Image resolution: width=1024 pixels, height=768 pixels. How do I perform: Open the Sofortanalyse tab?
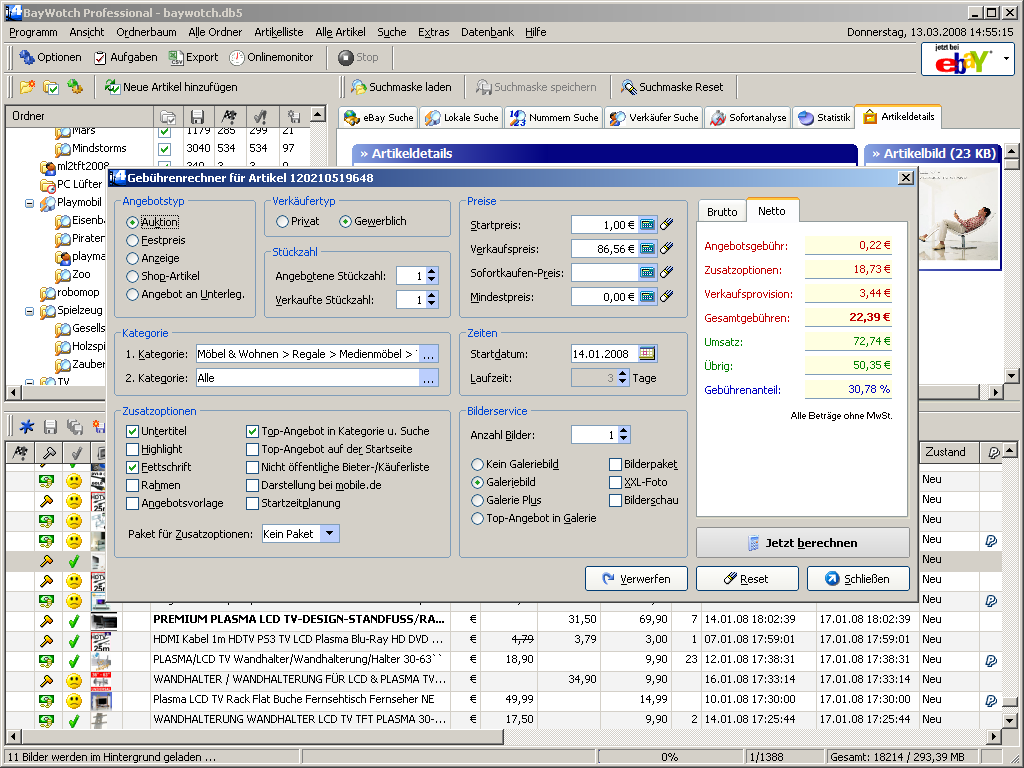748,118
